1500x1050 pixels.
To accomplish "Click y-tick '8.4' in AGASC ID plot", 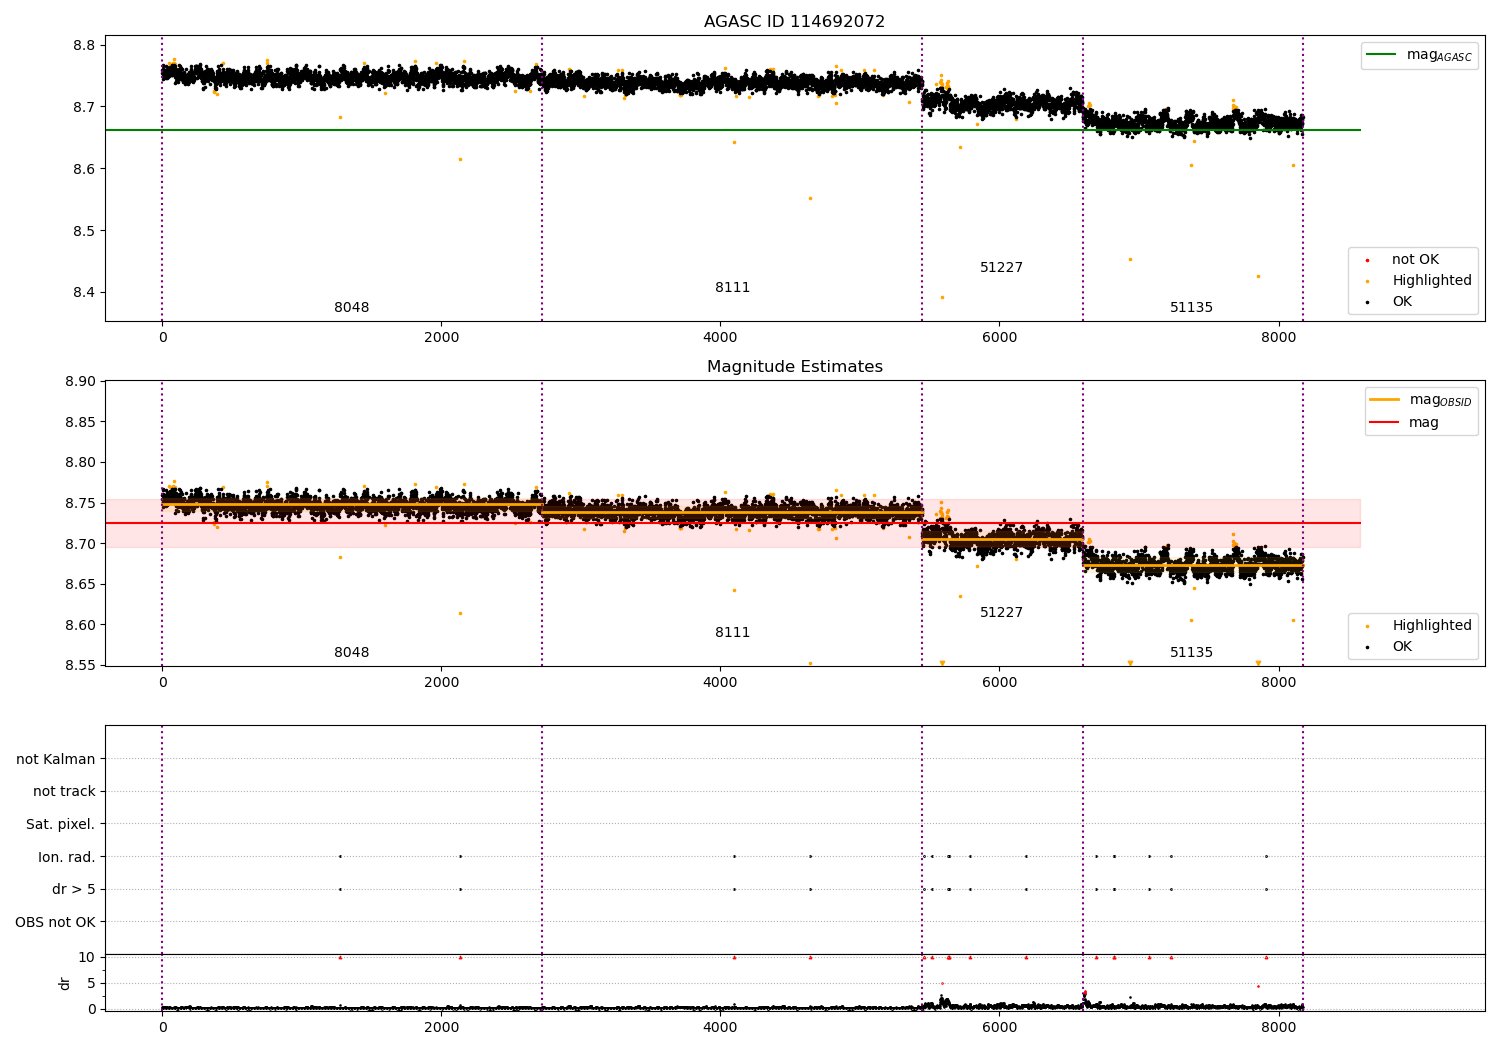I will (x=84, y=293).
